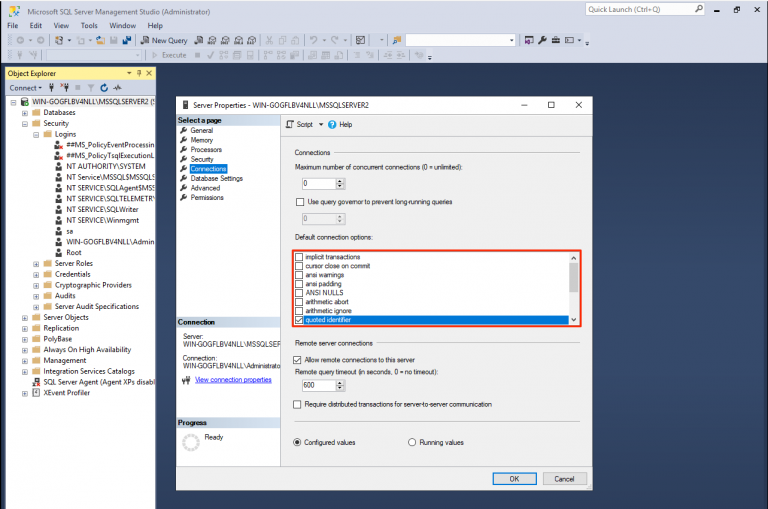Click the Refresh icon in Object Explorer
This screenshot has width=768, height=509.
(x=104, y=88)
